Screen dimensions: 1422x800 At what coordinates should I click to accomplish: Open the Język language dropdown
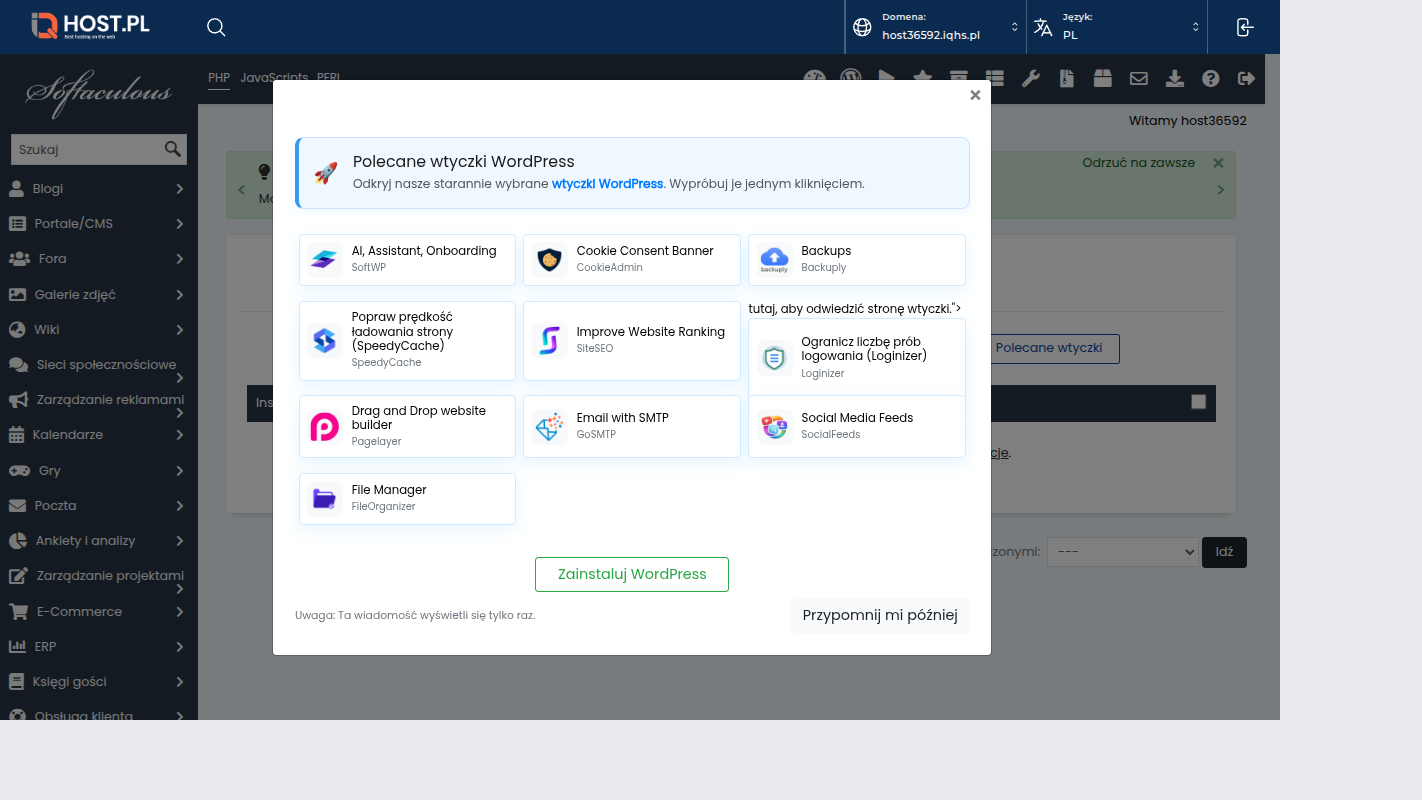pos(1117,27)
